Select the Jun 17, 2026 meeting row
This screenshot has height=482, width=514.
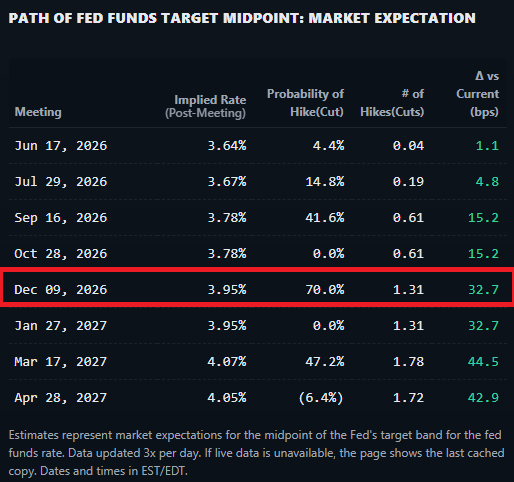click(257, 146)
